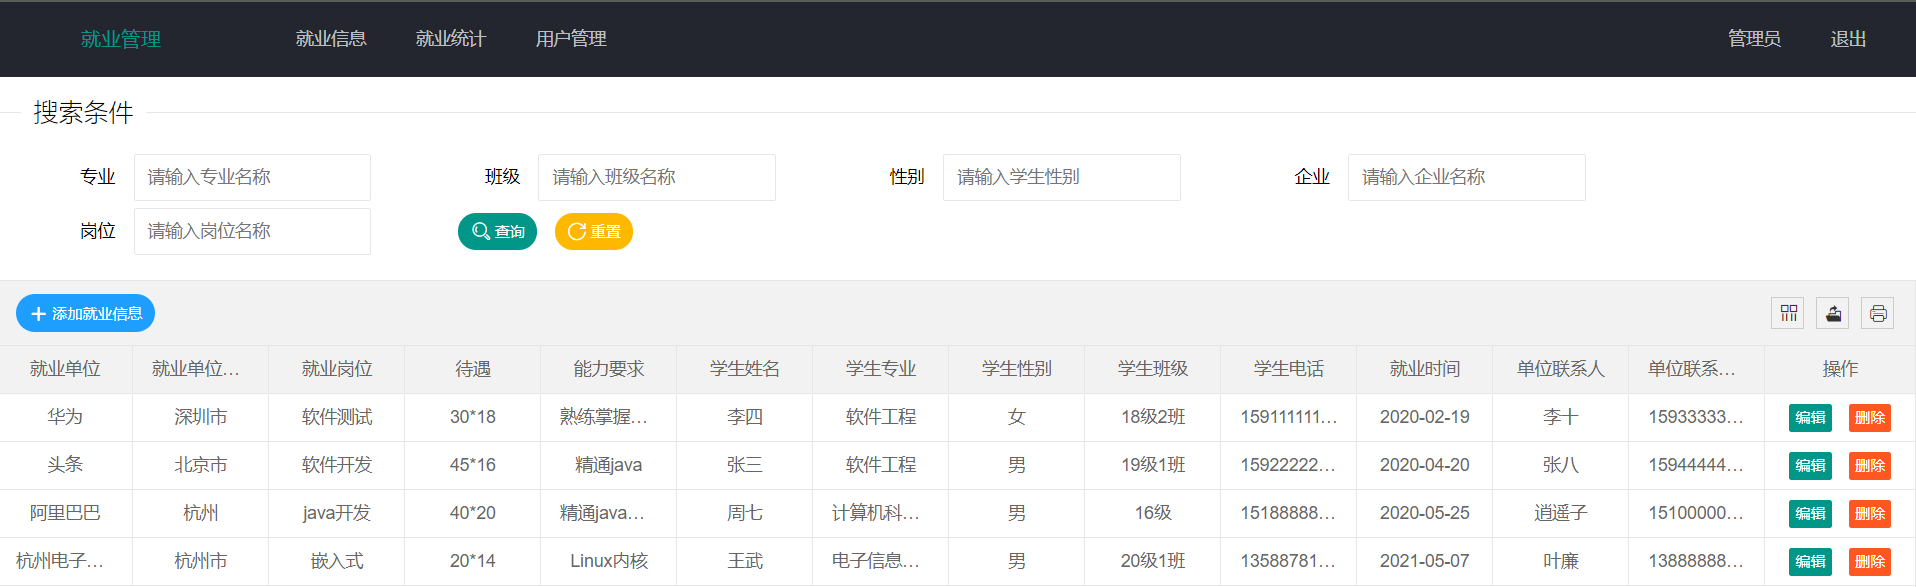Viewport: 1916px width, 587px height.
Task: Delete the 阿里巴巴 row
Action: (1869, 513)
